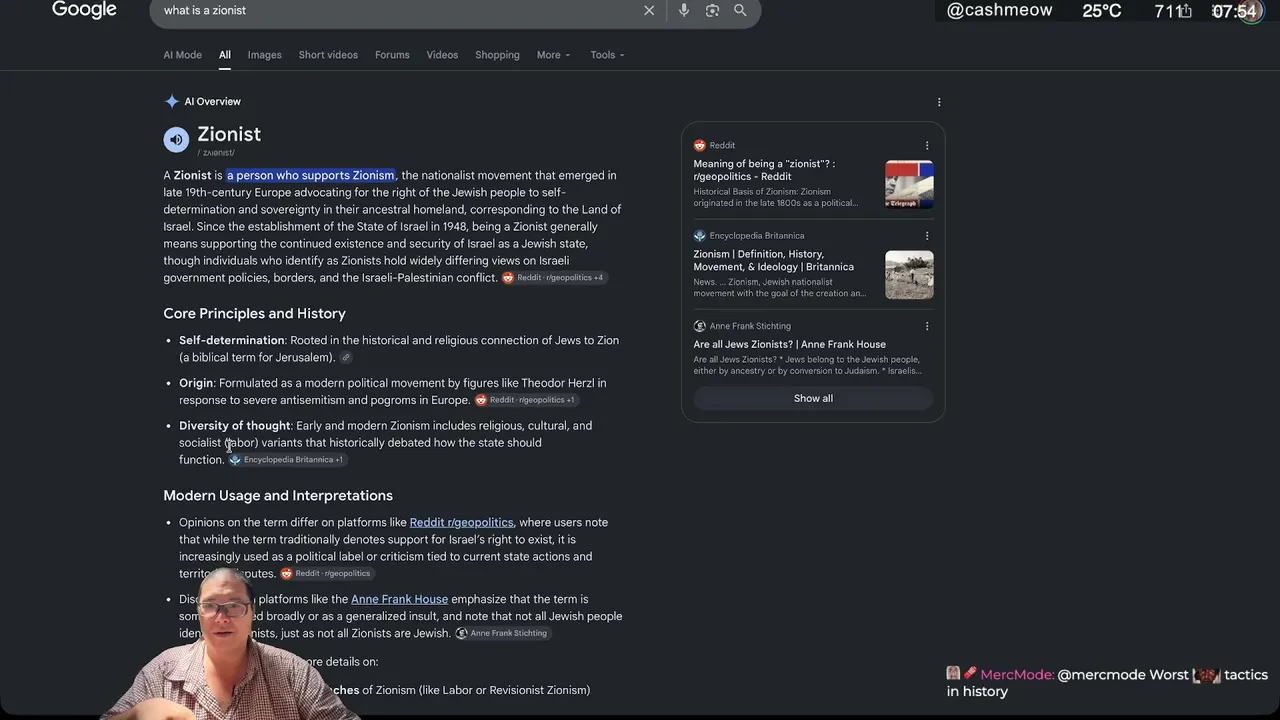Open the Britannica result thumbnail image
The height and width of the screenshot is (720, 1280).
tap(909, 274)
